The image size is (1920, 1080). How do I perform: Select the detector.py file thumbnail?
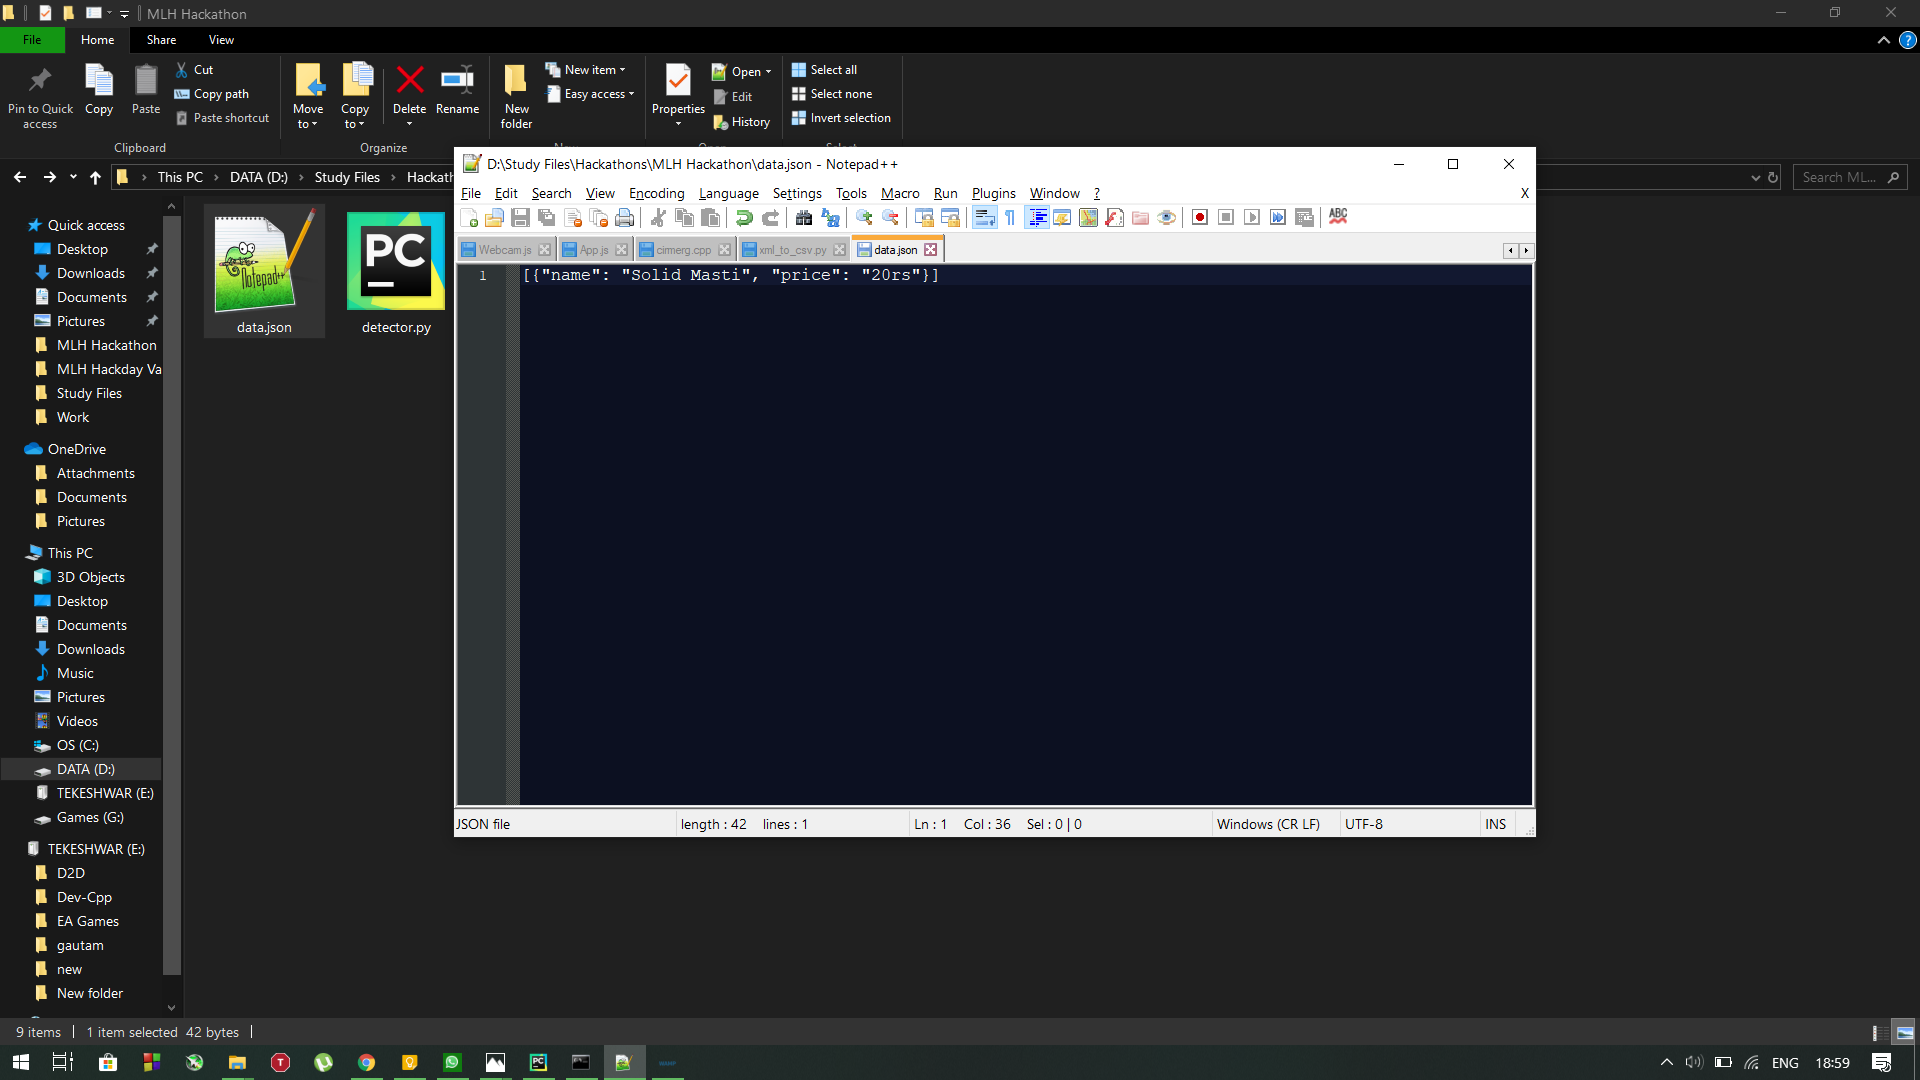click(396, 272)
